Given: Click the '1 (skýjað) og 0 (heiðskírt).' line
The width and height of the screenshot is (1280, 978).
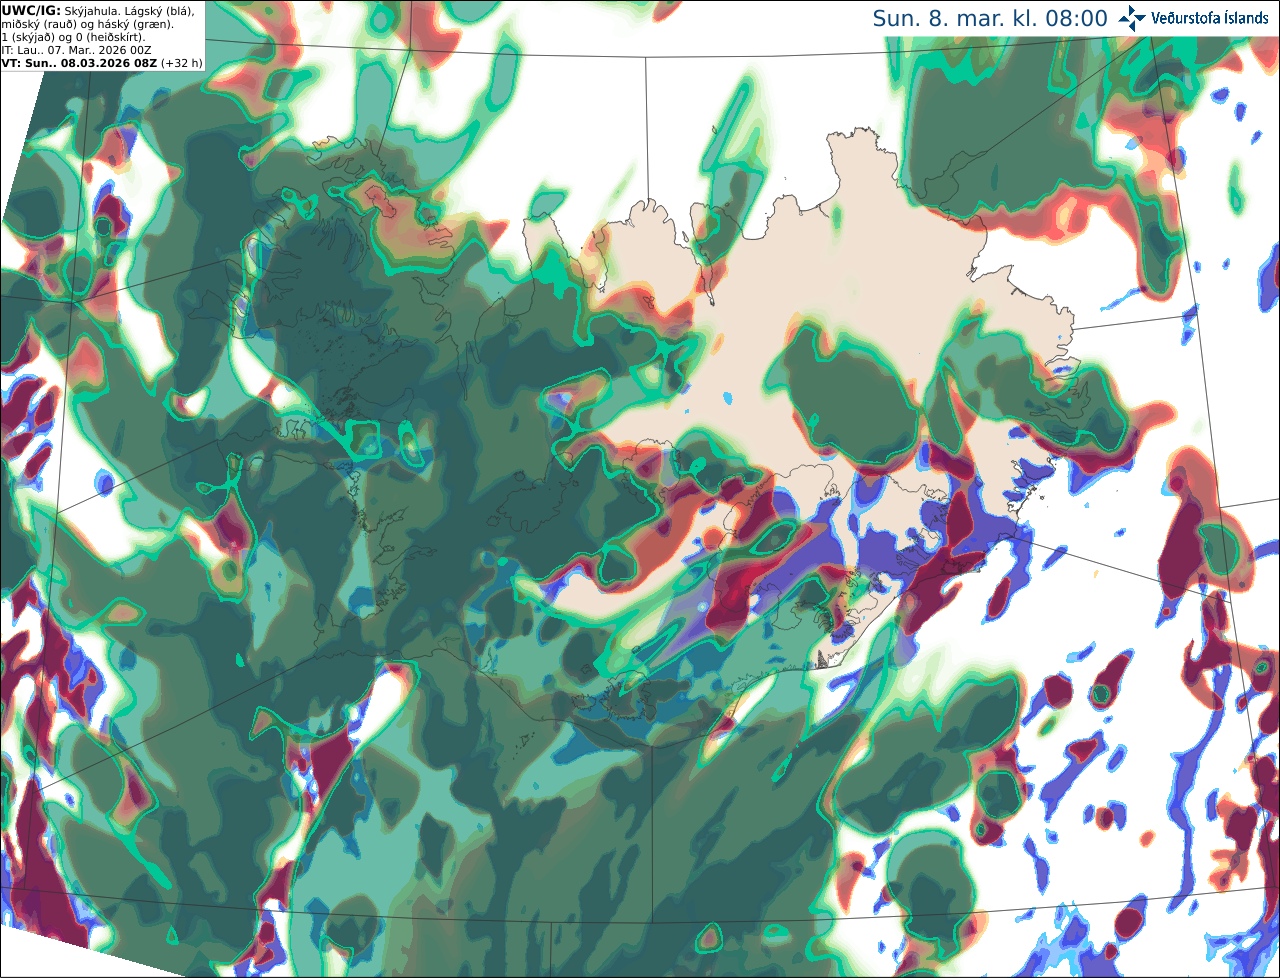Looking at the screenshot, I should pos(73,36).
